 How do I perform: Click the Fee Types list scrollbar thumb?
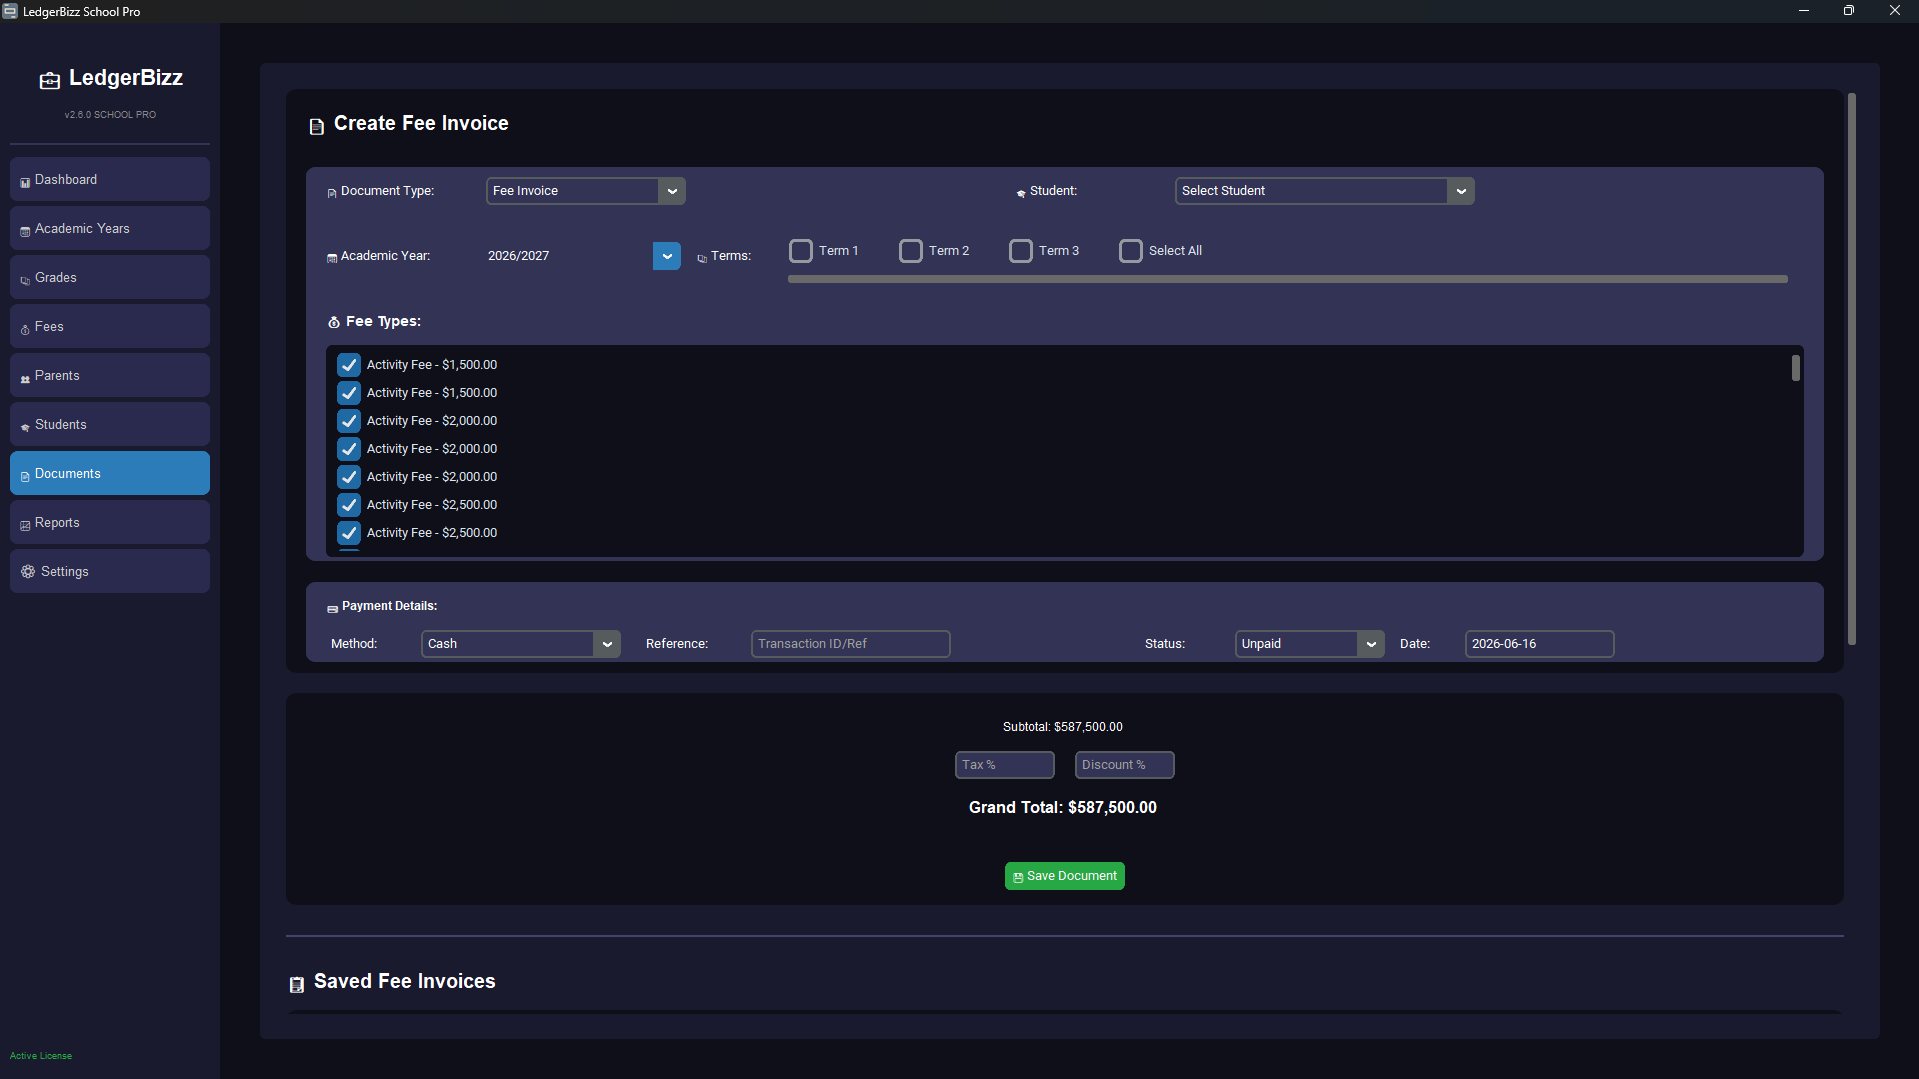(1796, 368)
